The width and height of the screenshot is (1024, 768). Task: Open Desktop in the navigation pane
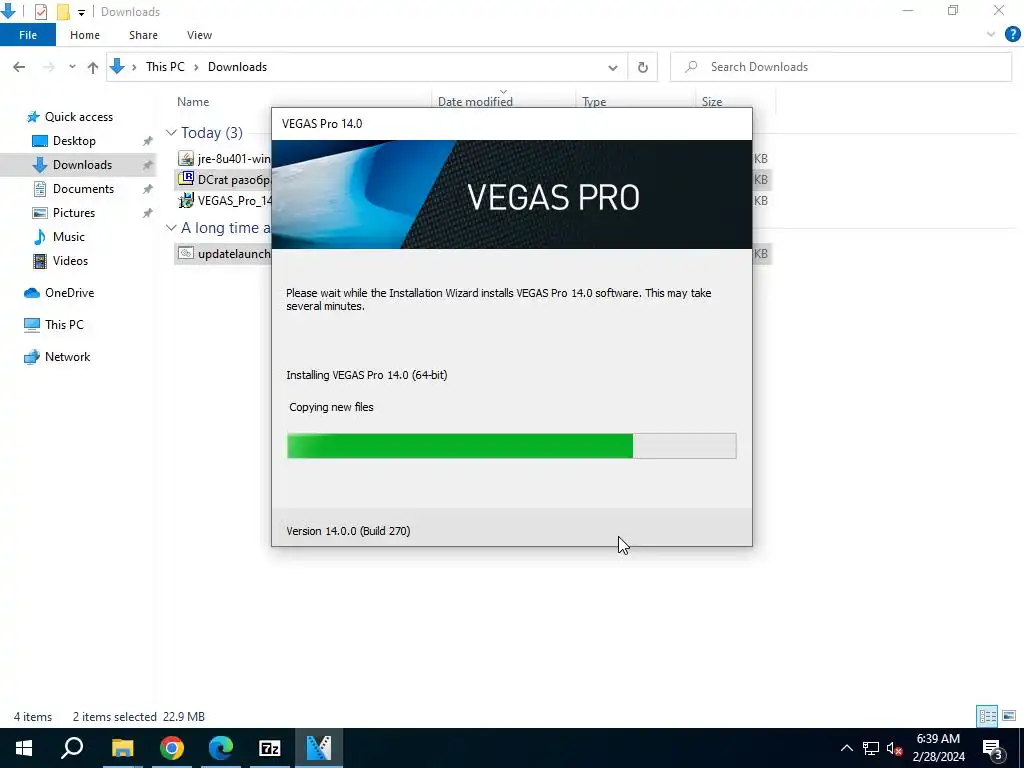tap(74, 141)
